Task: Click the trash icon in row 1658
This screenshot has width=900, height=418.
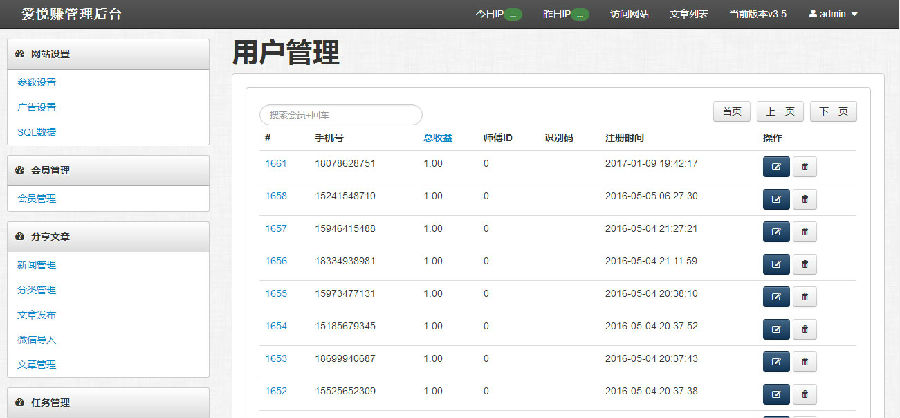Action: click(804, 199)
